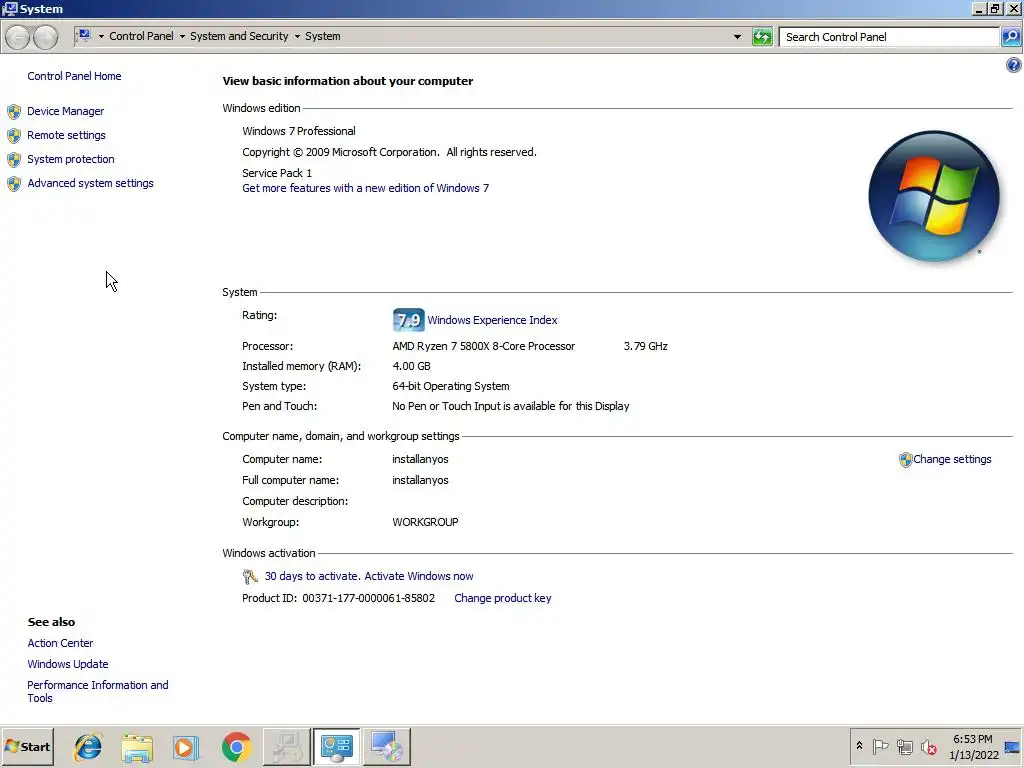Click the muted speaker tray icon
The image size is (1024, 768).
point(929,746)
